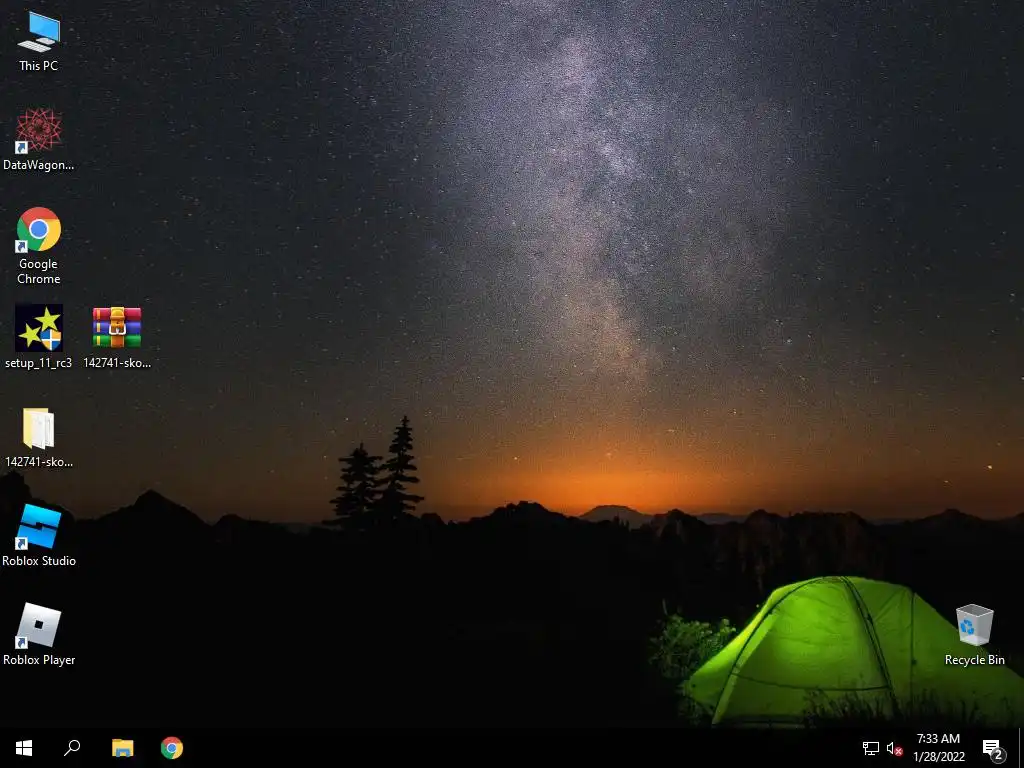Image resolution: width=1024 pixels, height=768 pixels.
Task: Select the This PC desktop icon
Action: (x=39, y=40)
